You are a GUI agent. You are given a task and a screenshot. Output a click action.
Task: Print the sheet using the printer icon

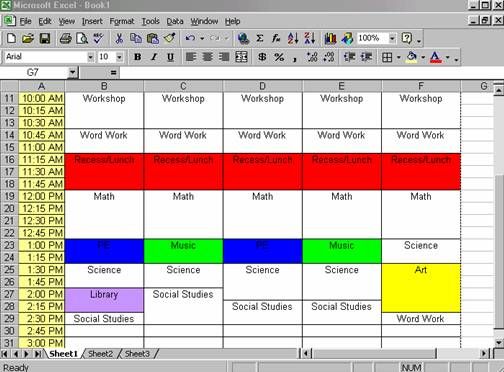tap(66, 38)
